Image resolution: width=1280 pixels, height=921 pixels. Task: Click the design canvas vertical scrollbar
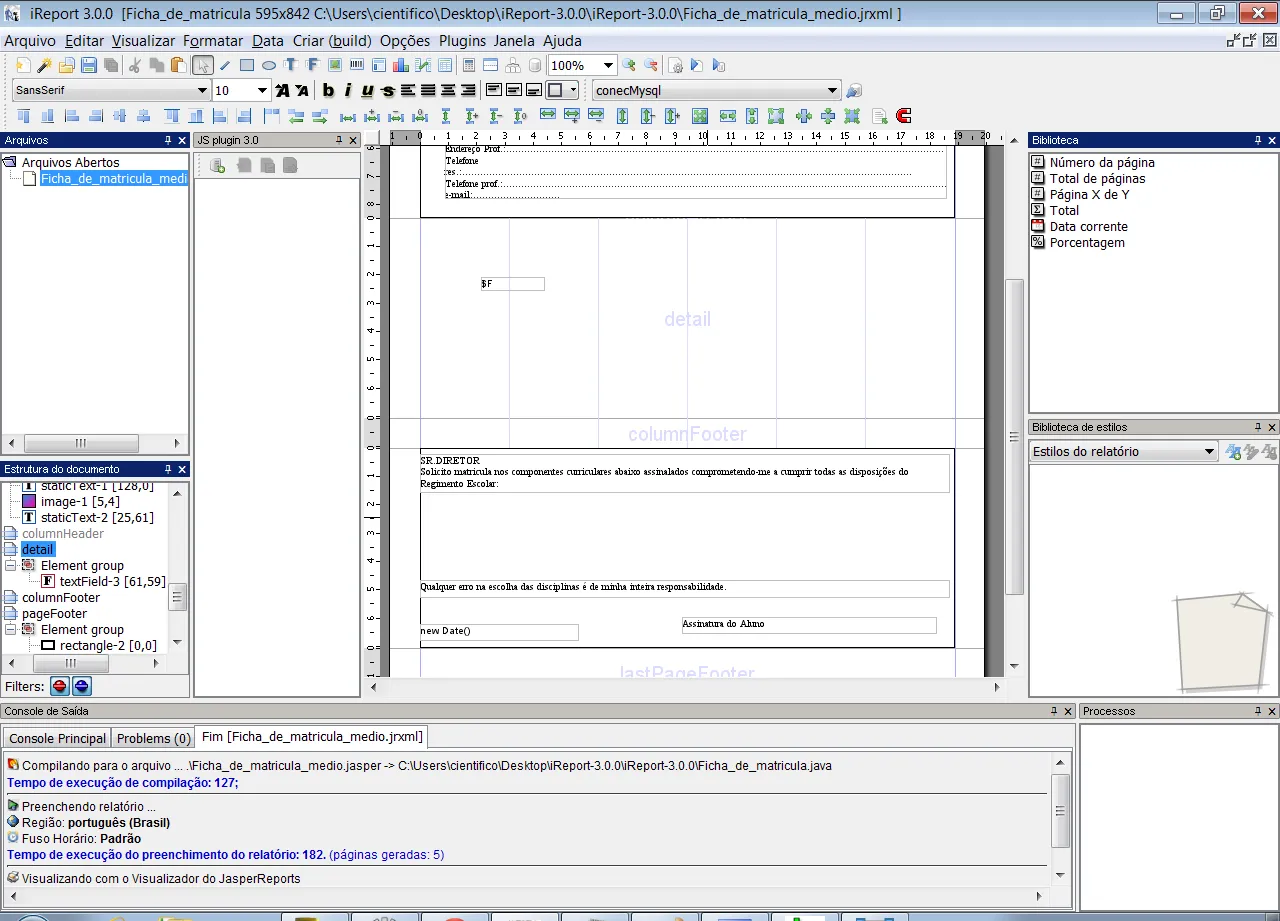1014,437
